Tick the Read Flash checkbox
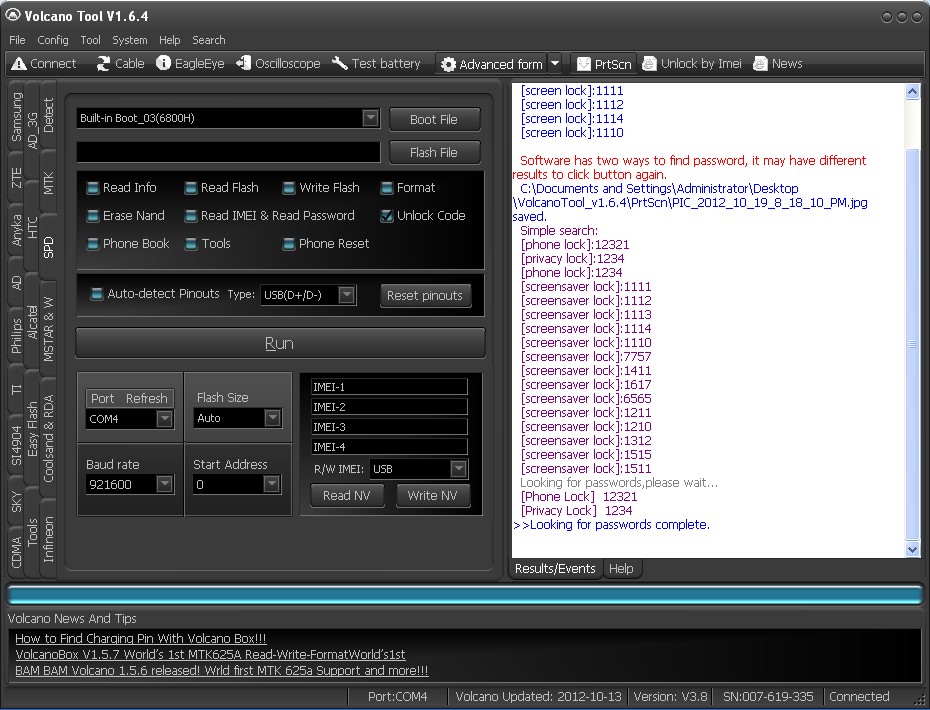 [190, 188]
